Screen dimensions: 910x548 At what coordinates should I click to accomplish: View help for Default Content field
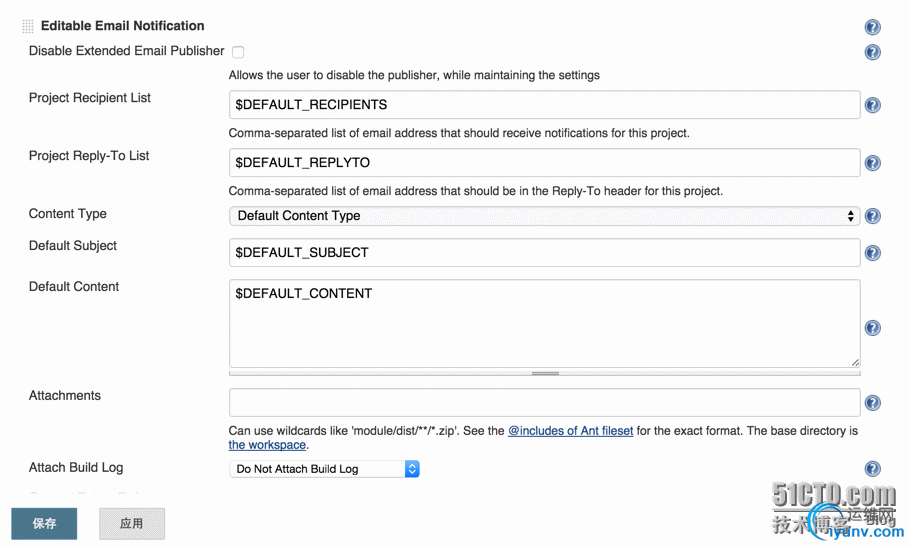point(872,328)
